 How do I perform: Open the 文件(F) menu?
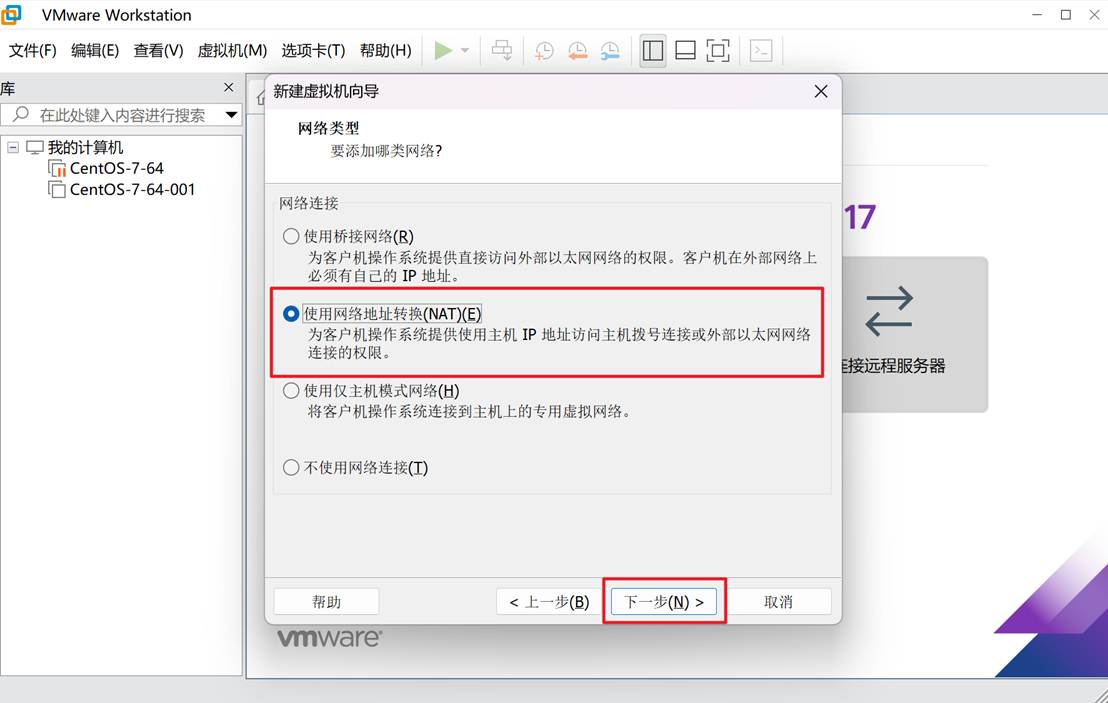pyautogui.click(x=33, y=50)
